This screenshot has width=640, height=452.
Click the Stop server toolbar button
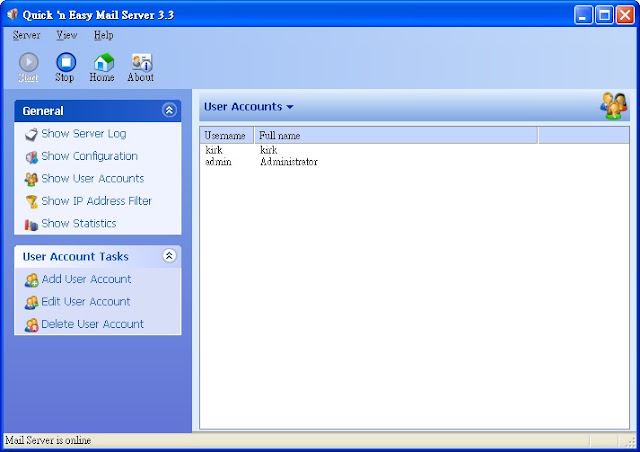pos(65,67)
